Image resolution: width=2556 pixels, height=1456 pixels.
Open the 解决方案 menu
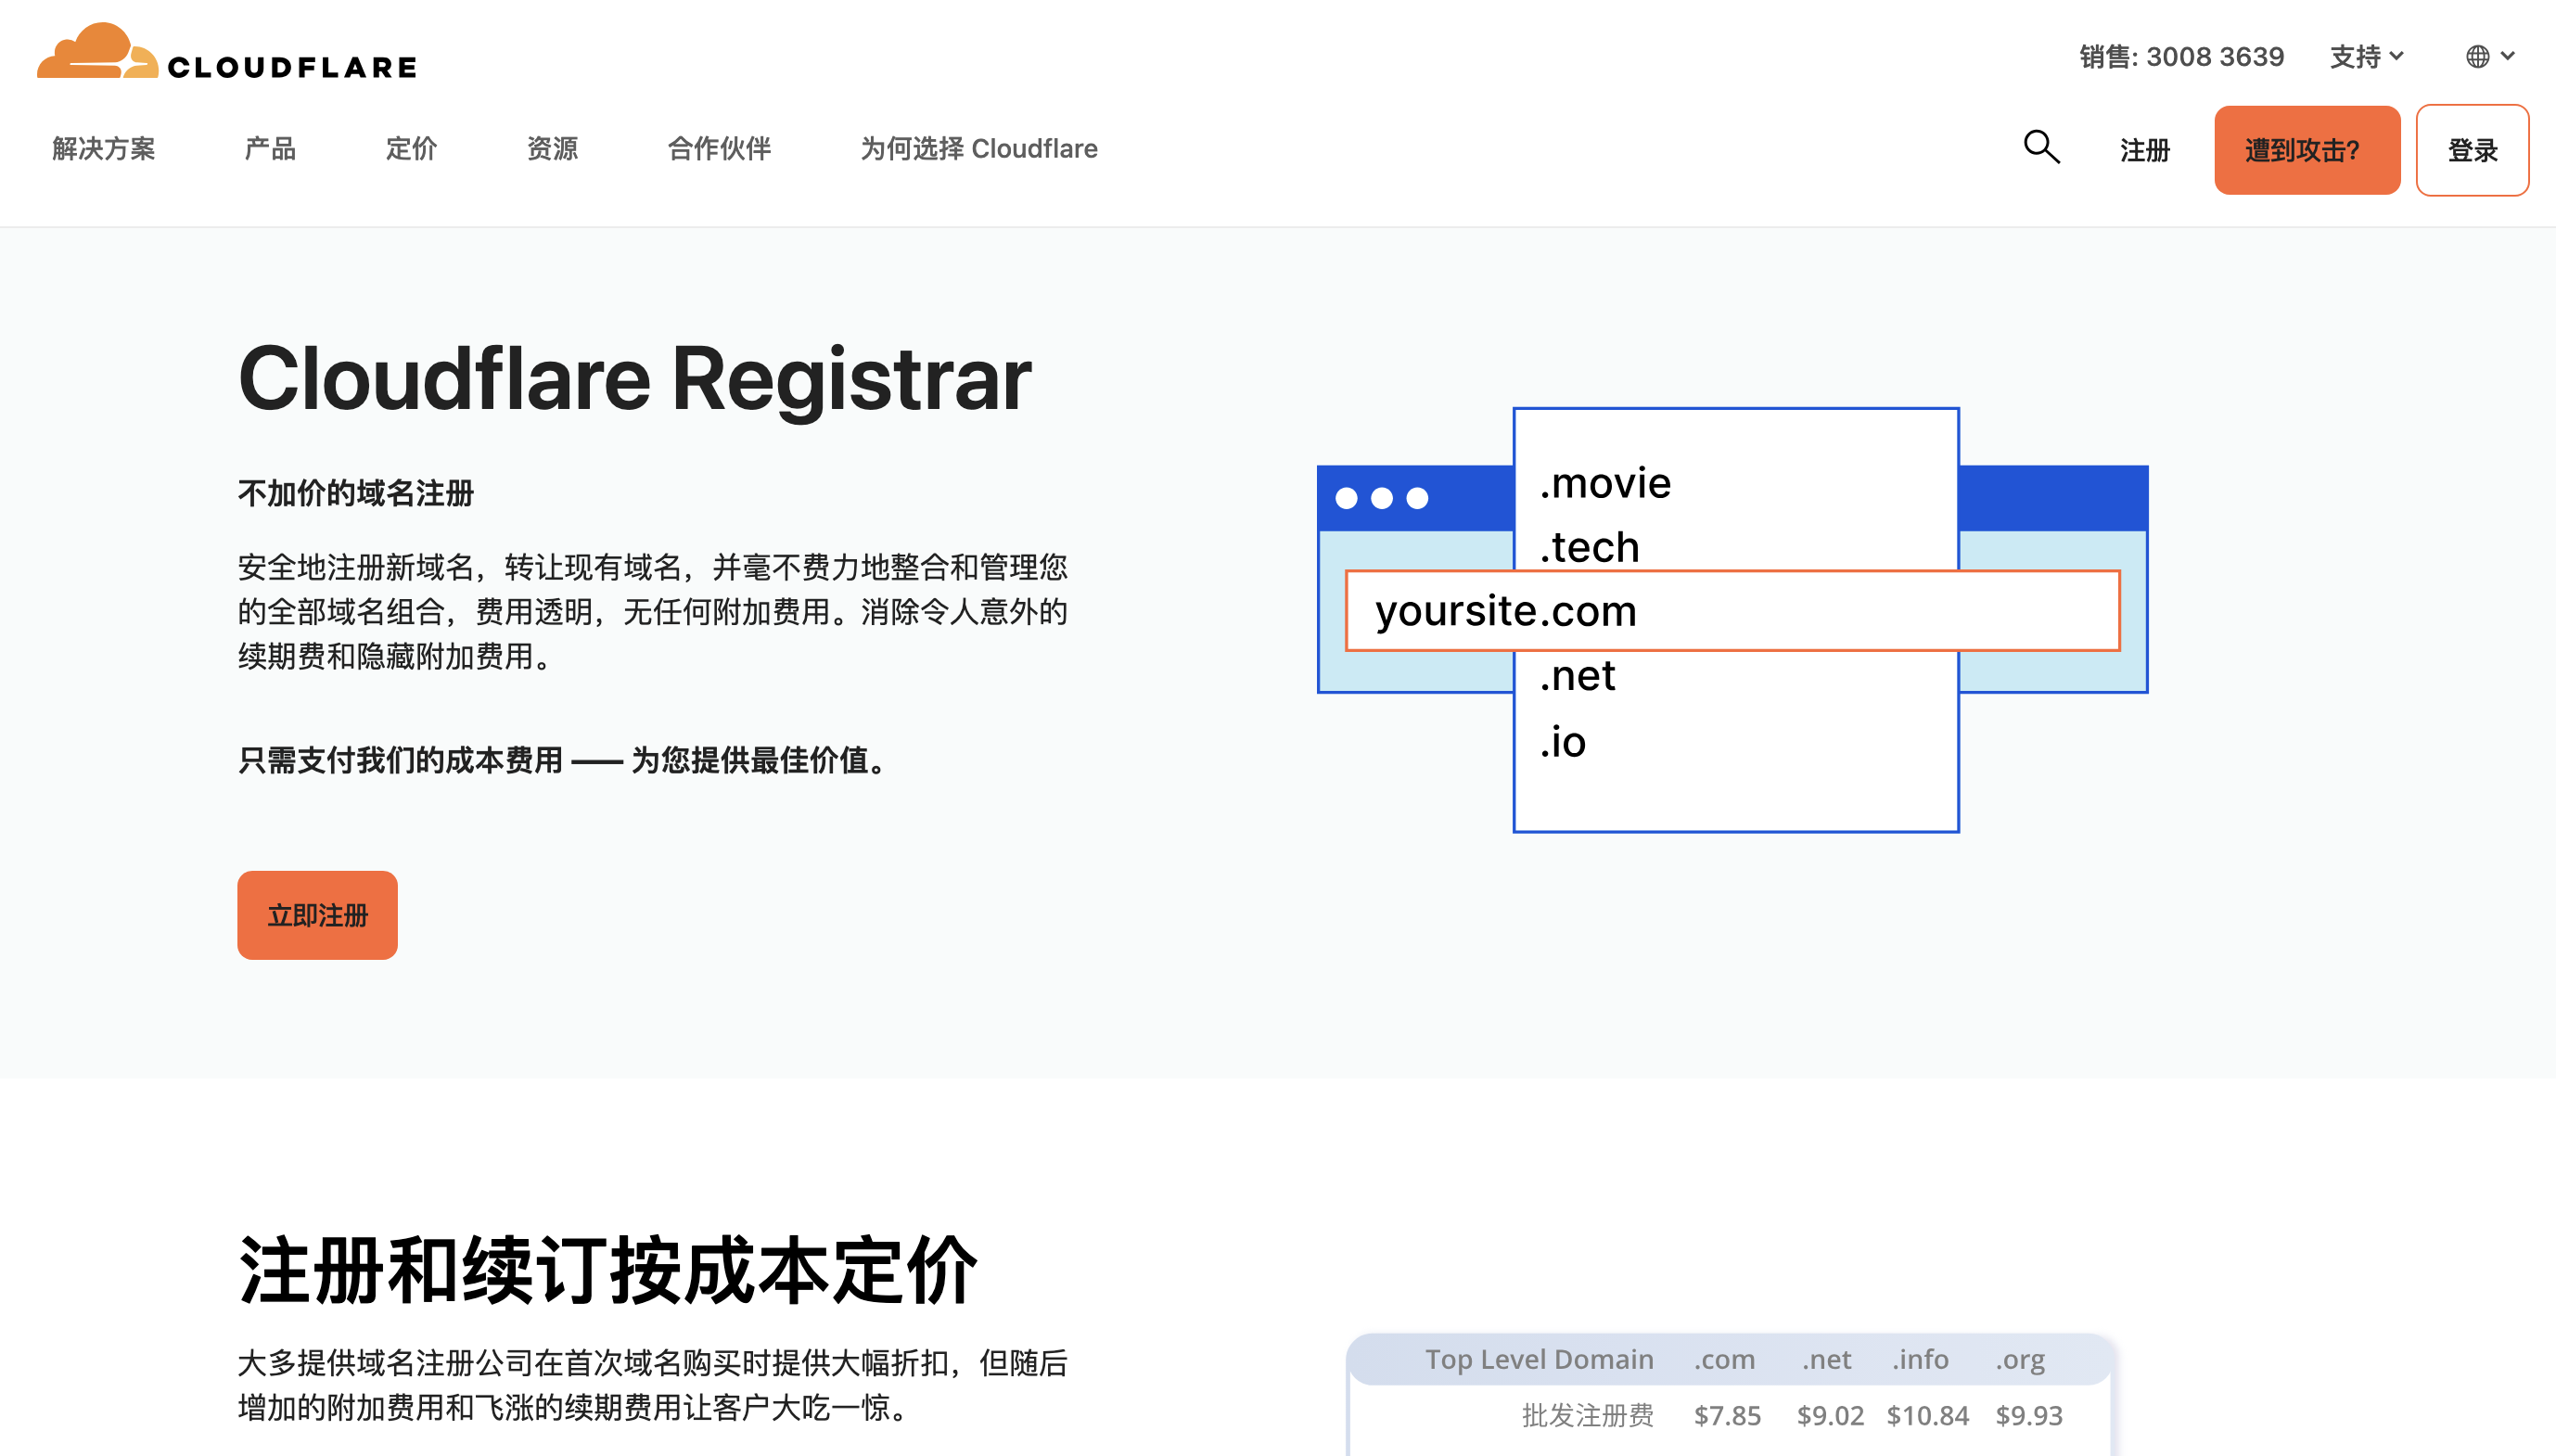(x=104, y=149)
